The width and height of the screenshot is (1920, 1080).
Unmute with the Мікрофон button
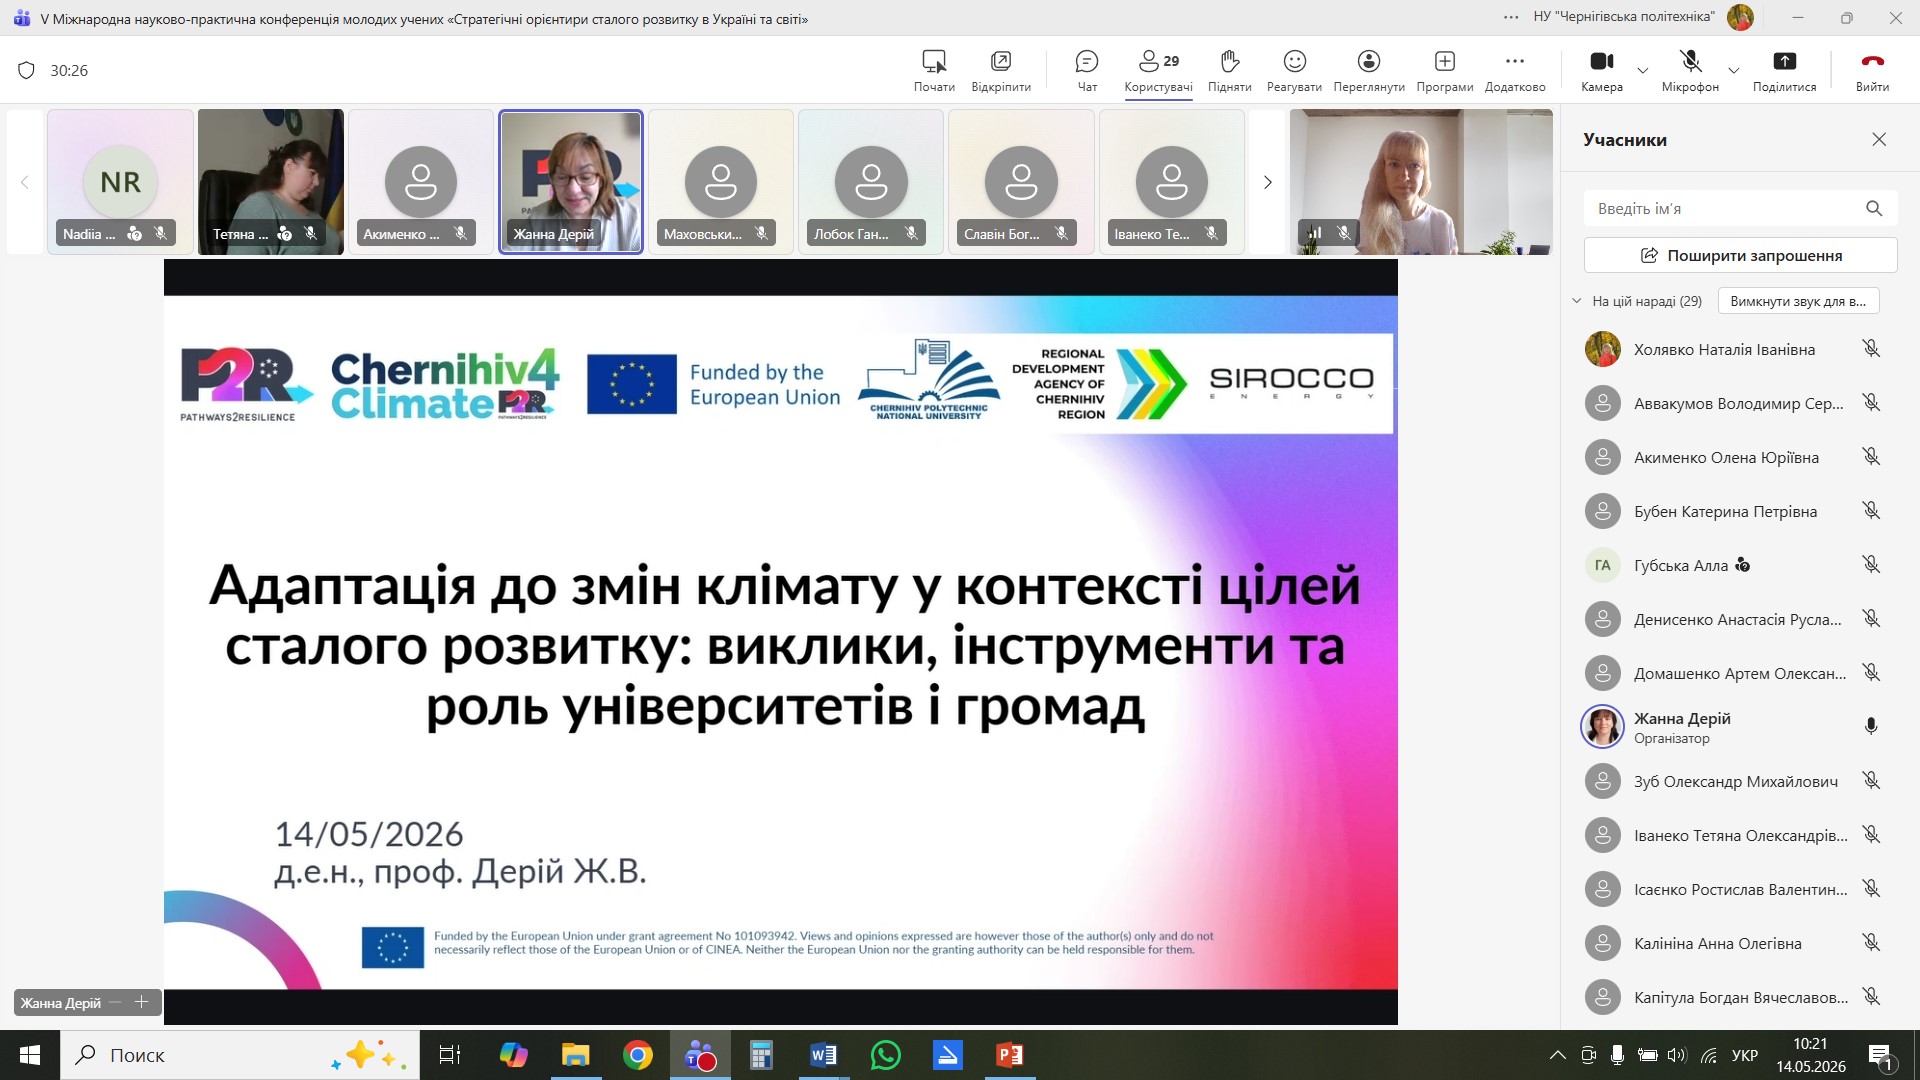[x=1690, y=71]
